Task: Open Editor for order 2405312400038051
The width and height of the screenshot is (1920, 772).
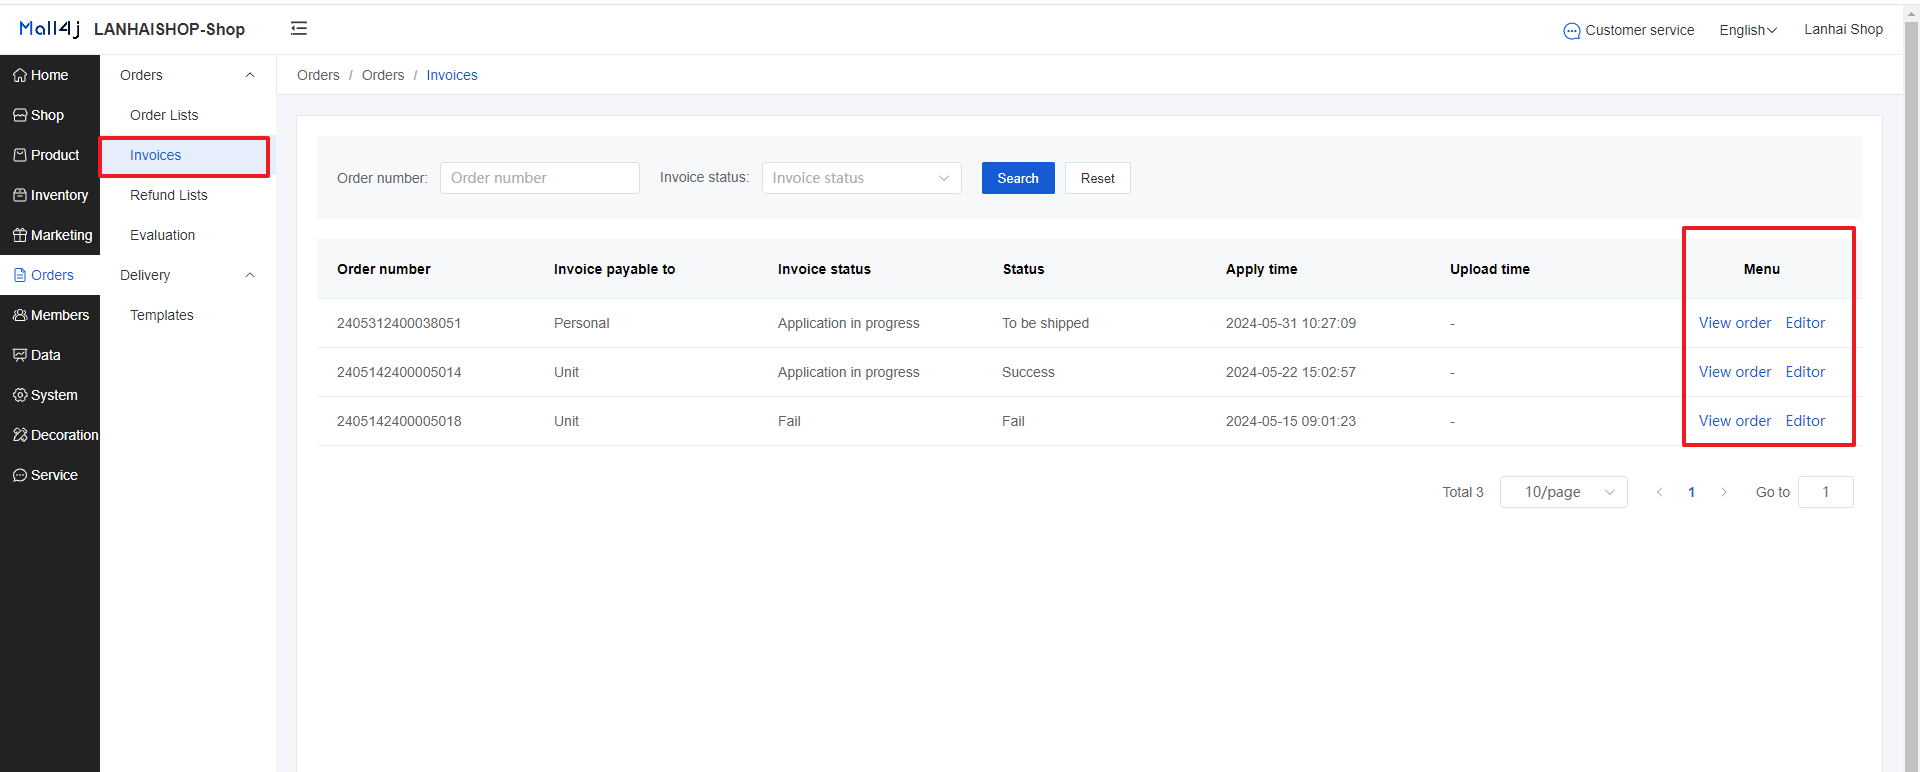Action: (1805, 323)
